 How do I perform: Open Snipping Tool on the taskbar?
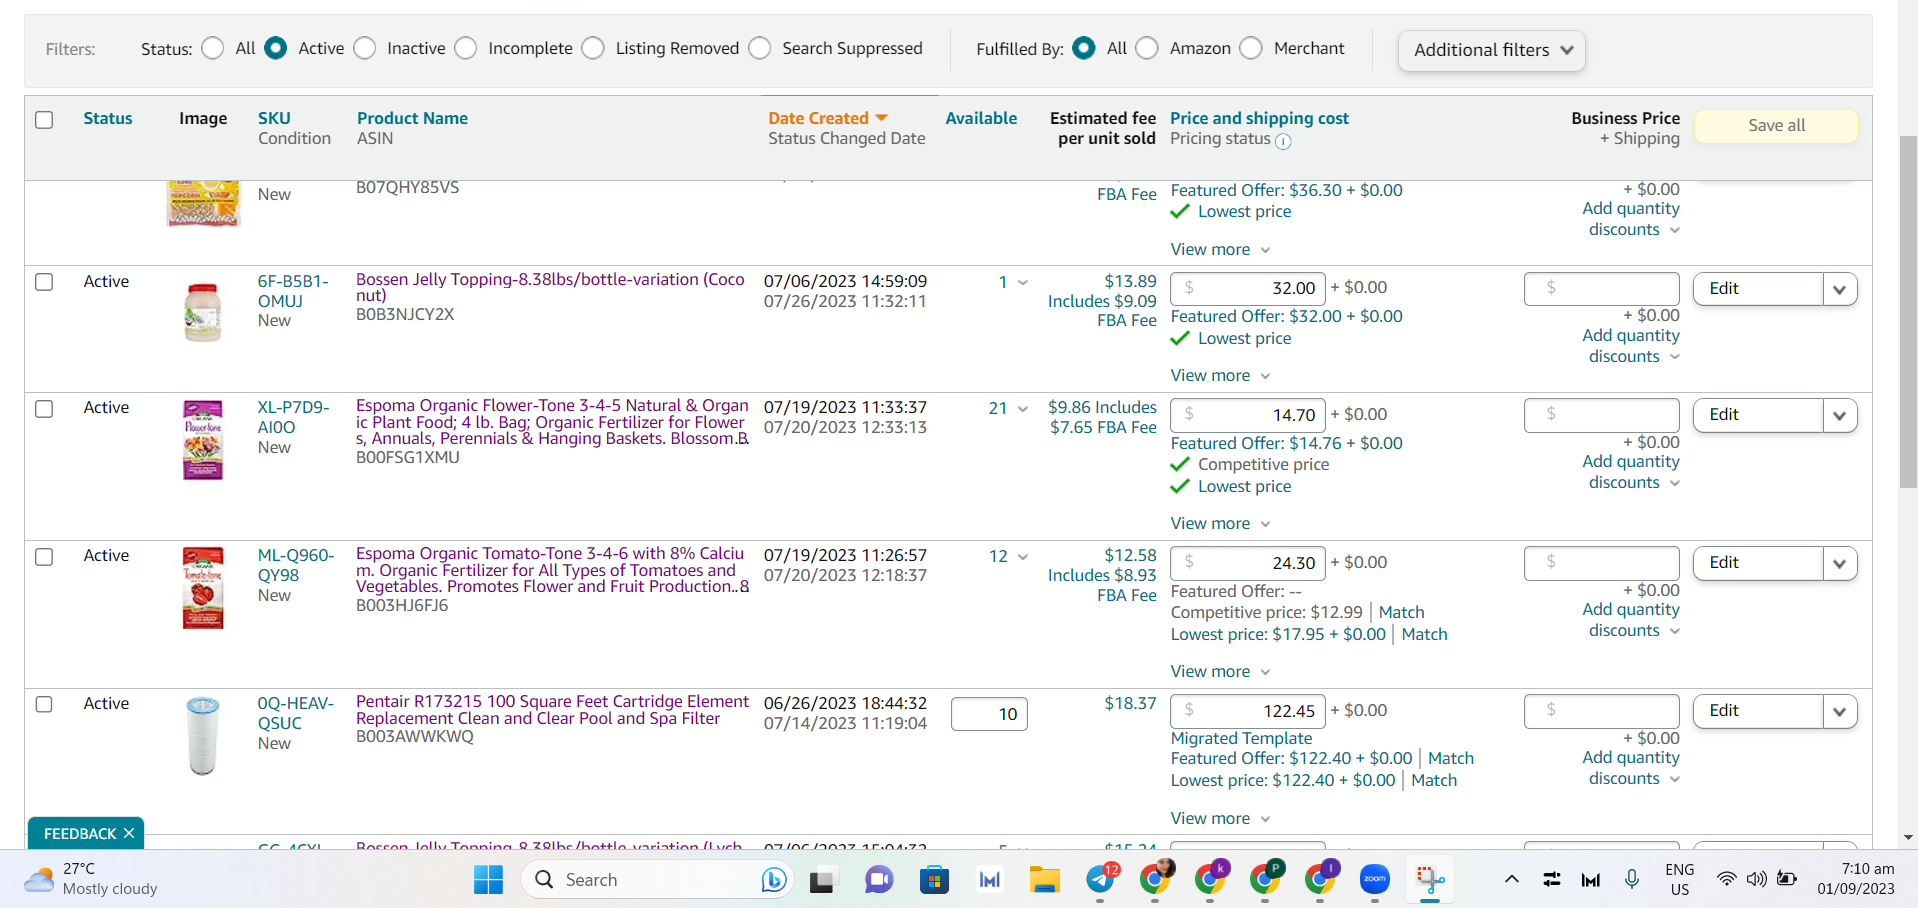coord(1430,880)
